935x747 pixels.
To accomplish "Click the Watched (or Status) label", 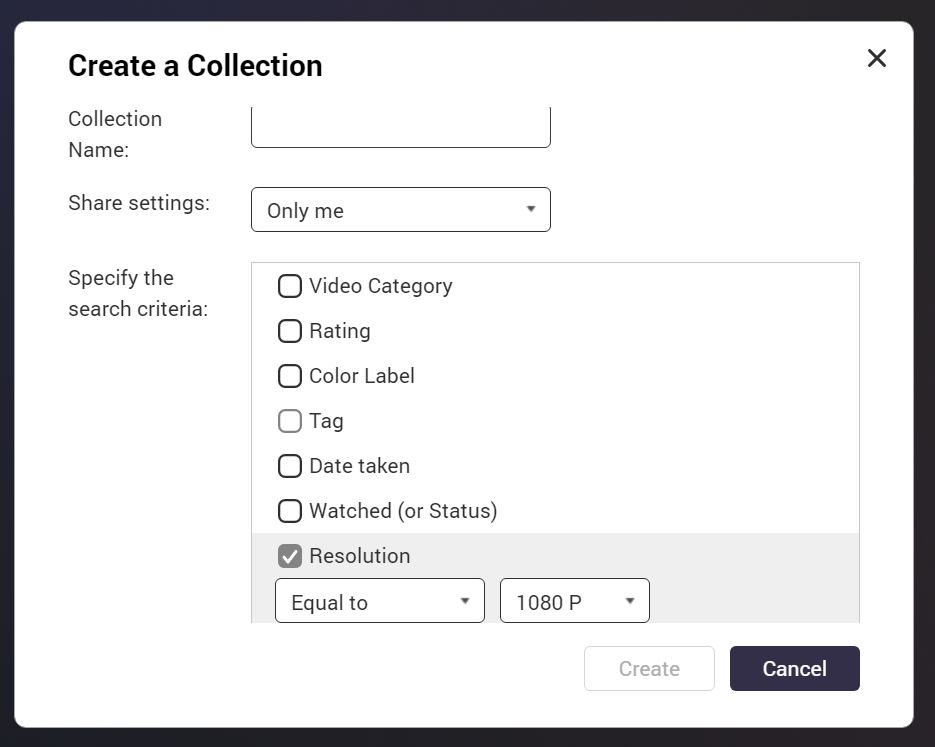I will coord(403,511).
